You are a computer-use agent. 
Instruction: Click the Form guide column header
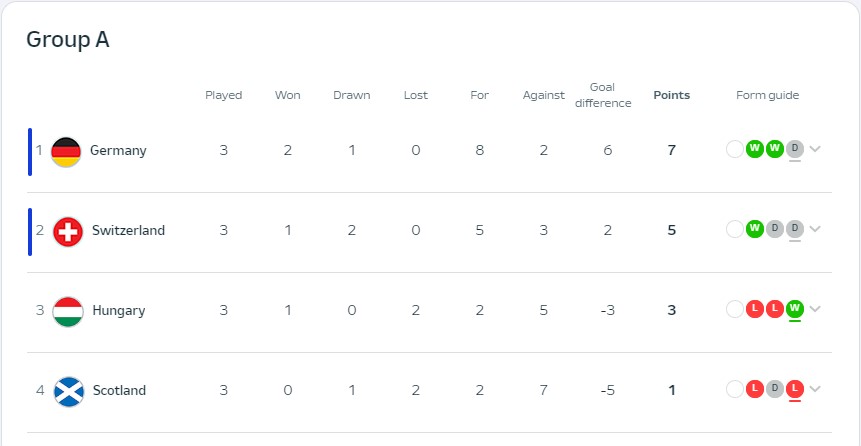(767, 96)
